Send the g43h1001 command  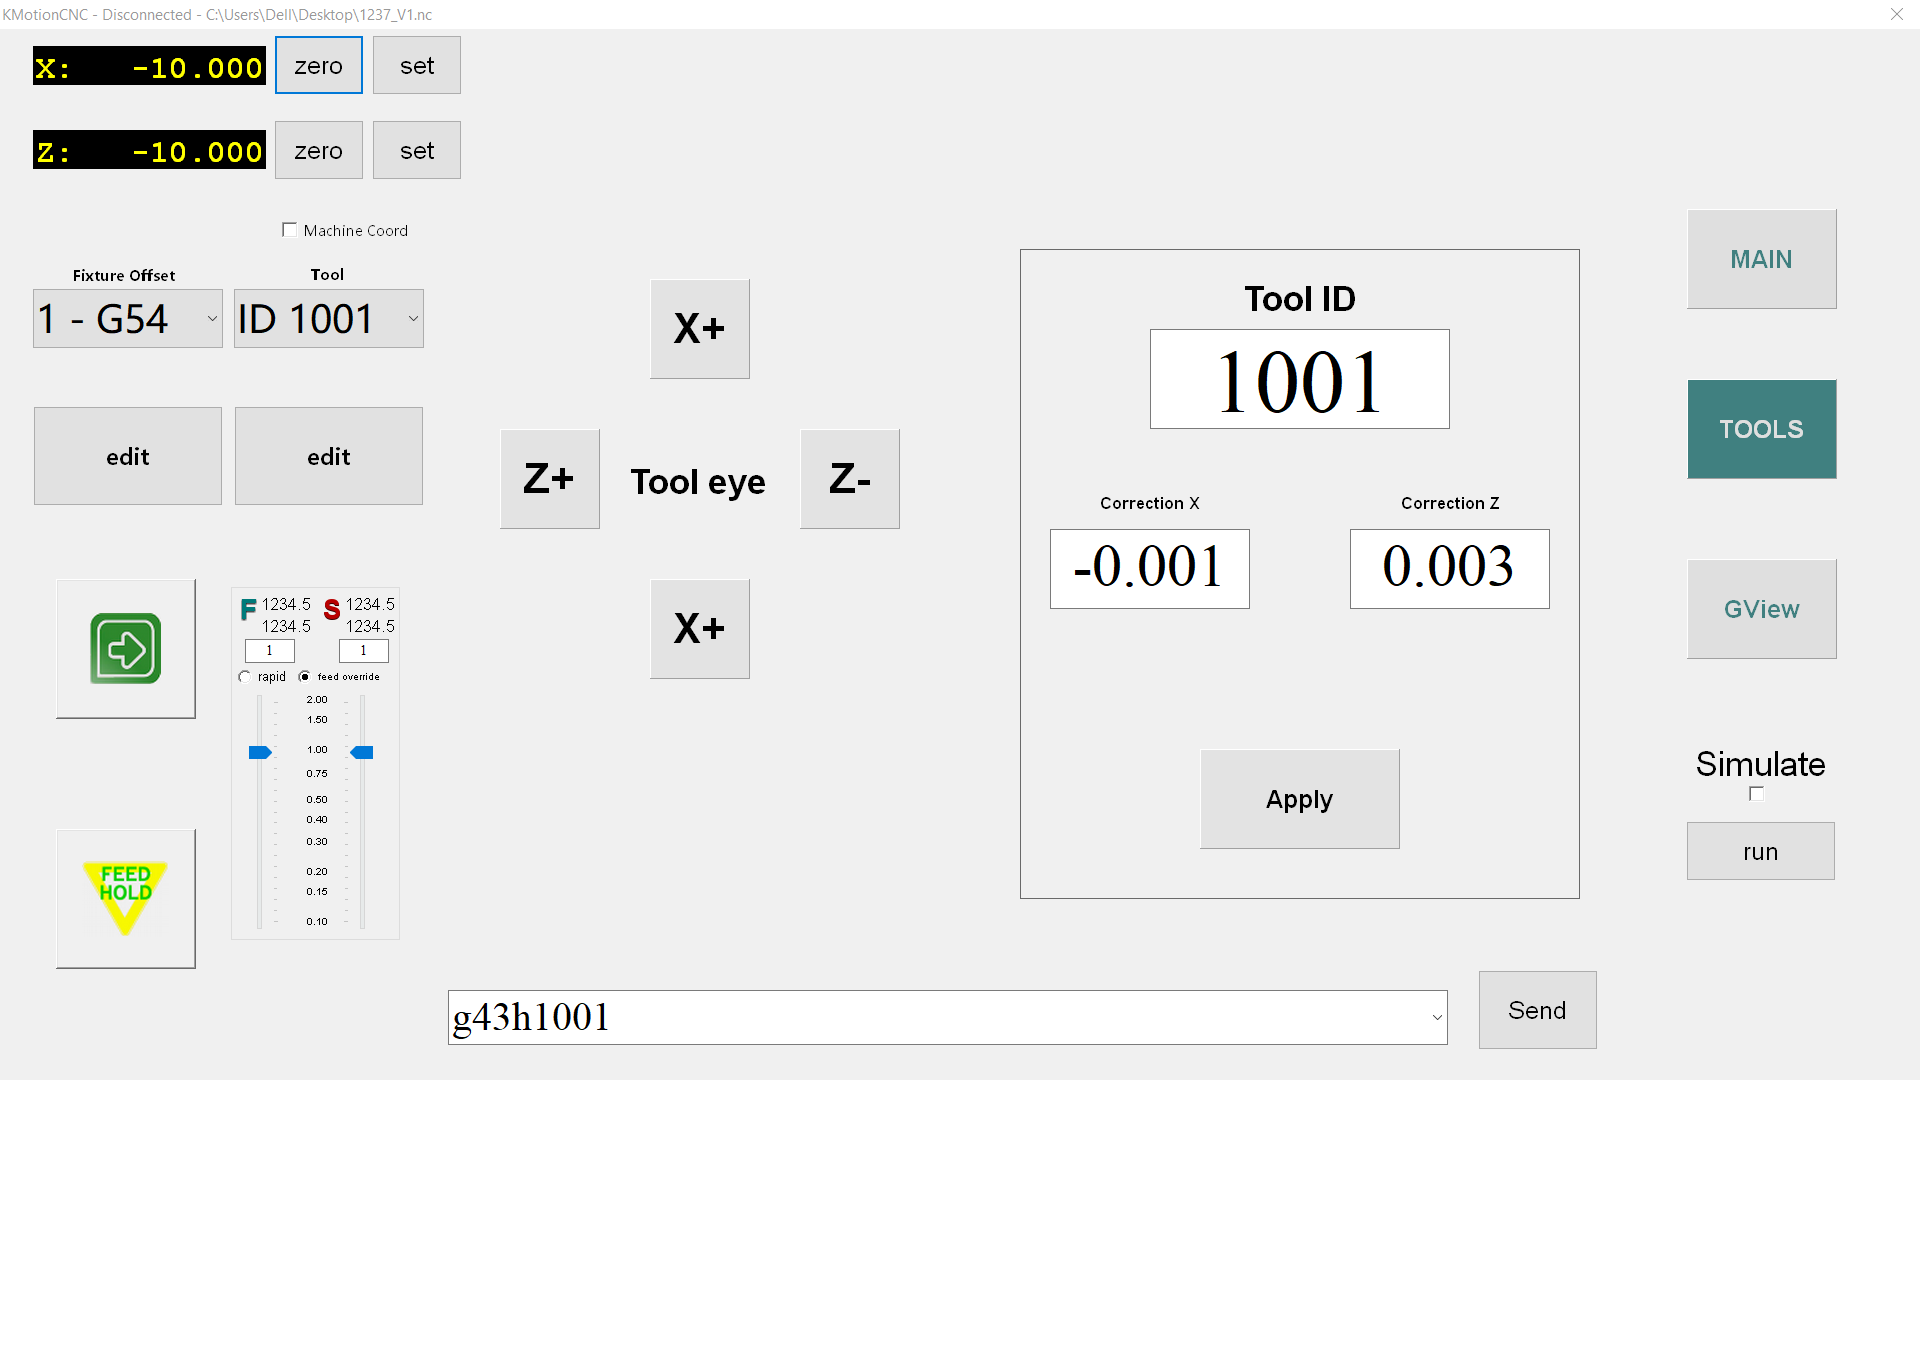click(1536, 1010)
